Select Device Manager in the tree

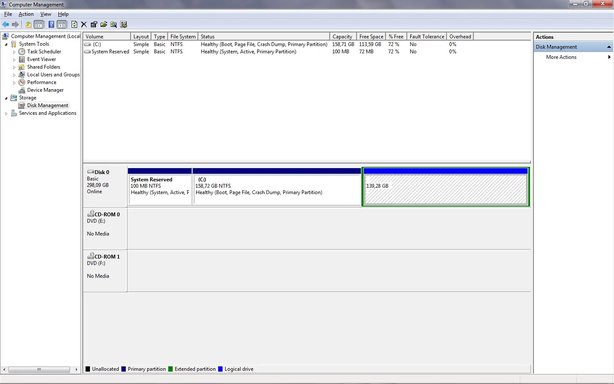point(45,90)
